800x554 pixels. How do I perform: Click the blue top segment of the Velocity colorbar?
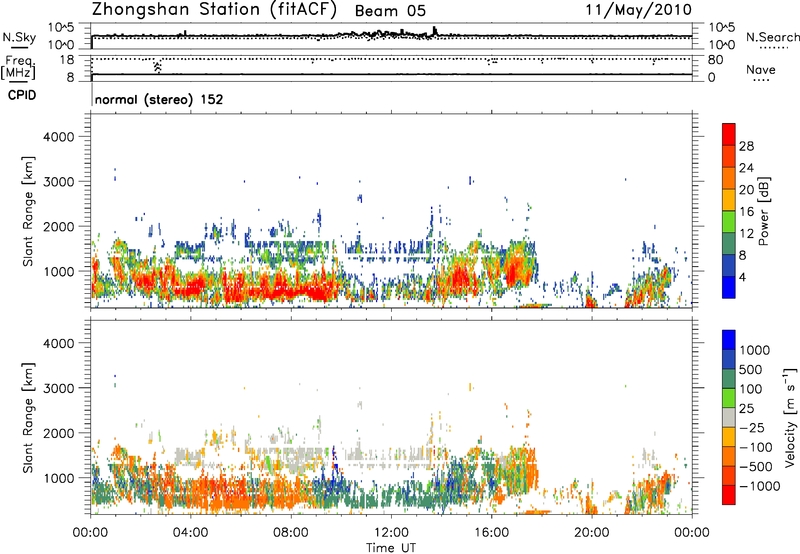[729, 340]
